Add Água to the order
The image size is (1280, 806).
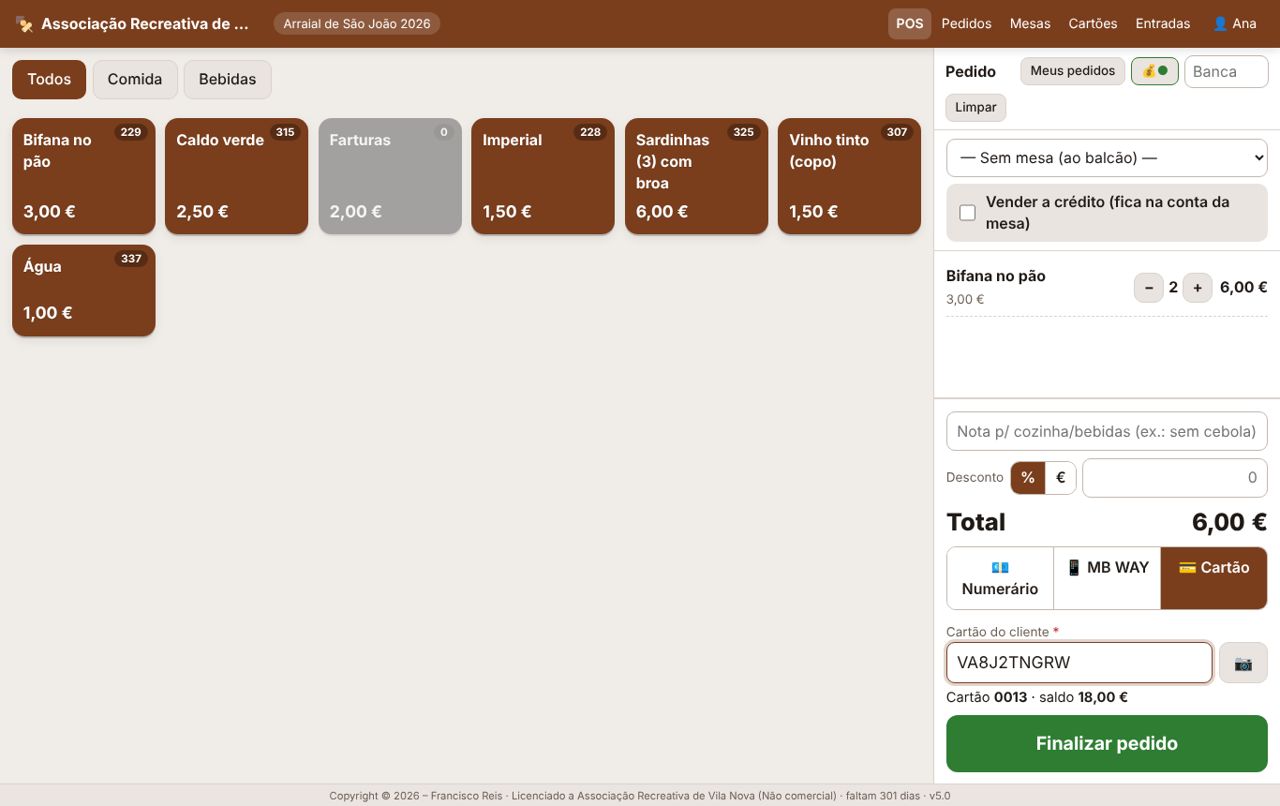(84, 291)
